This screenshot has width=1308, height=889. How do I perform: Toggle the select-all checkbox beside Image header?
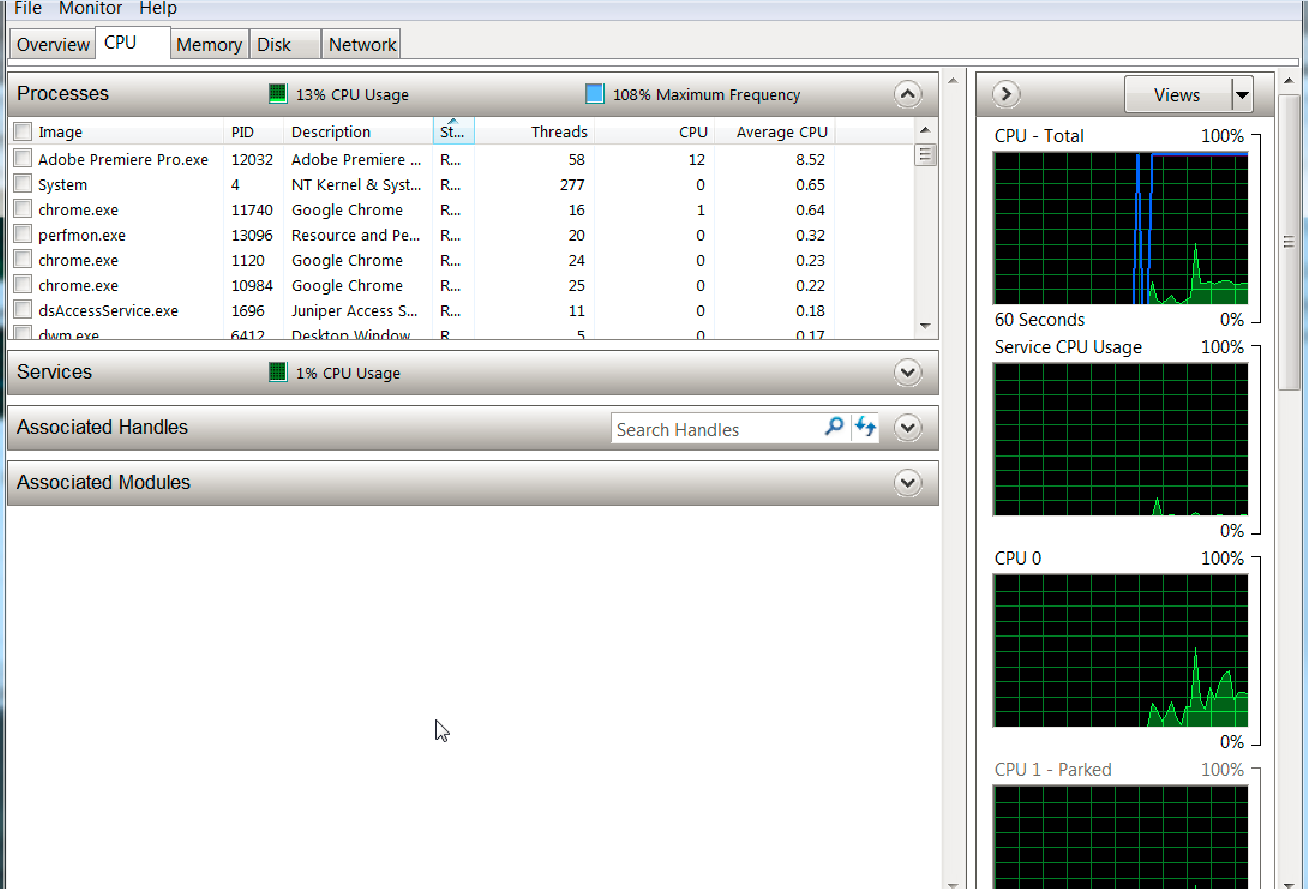pyautogui.click(x=22, y=131)
